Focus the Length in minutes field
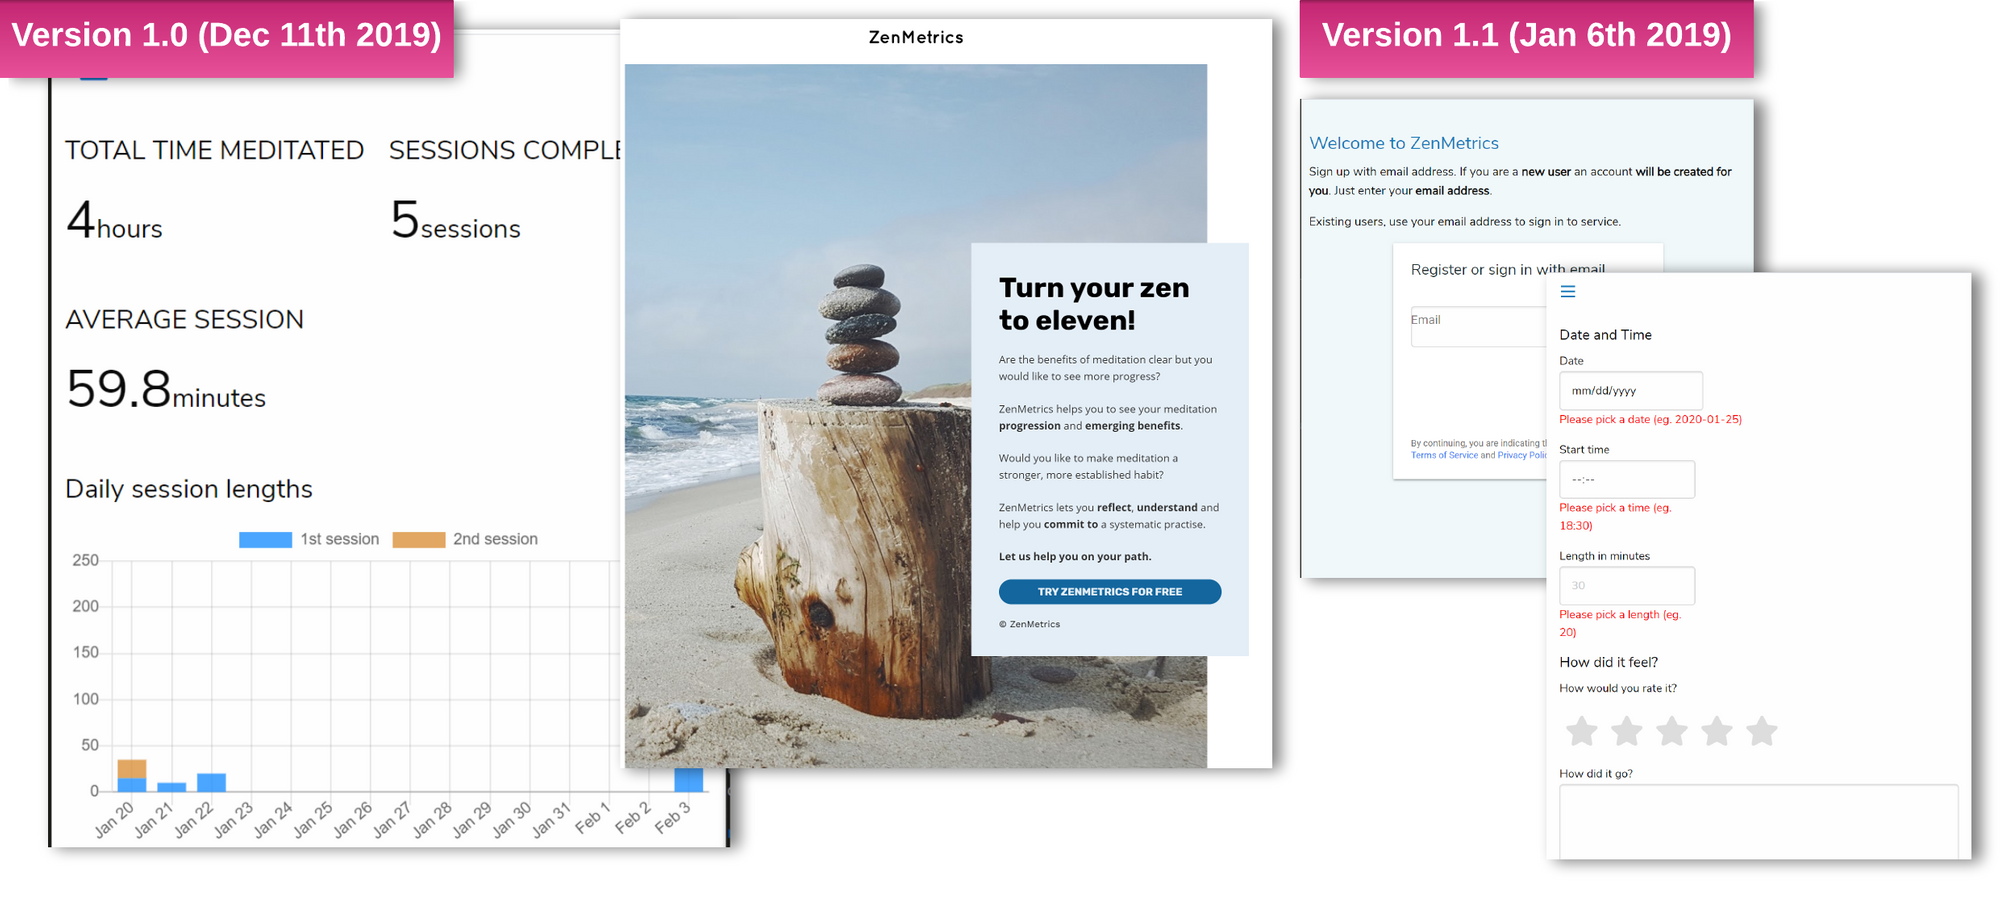The image size is (2000, 907). pyautogui.click(x=1627, y=585)
